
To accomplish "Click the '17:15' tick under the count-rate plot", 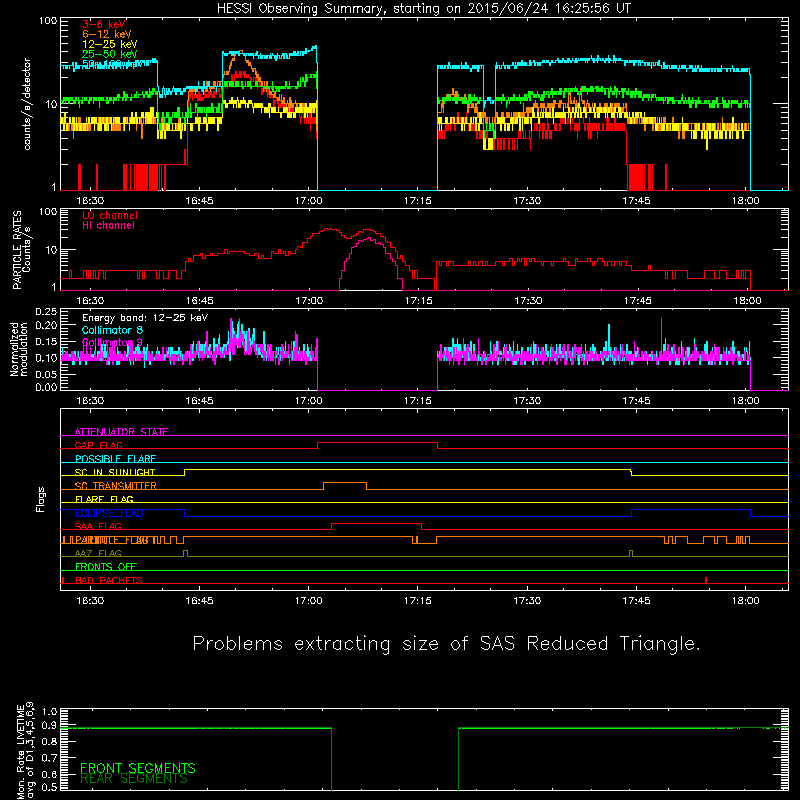I will (417, 201).
